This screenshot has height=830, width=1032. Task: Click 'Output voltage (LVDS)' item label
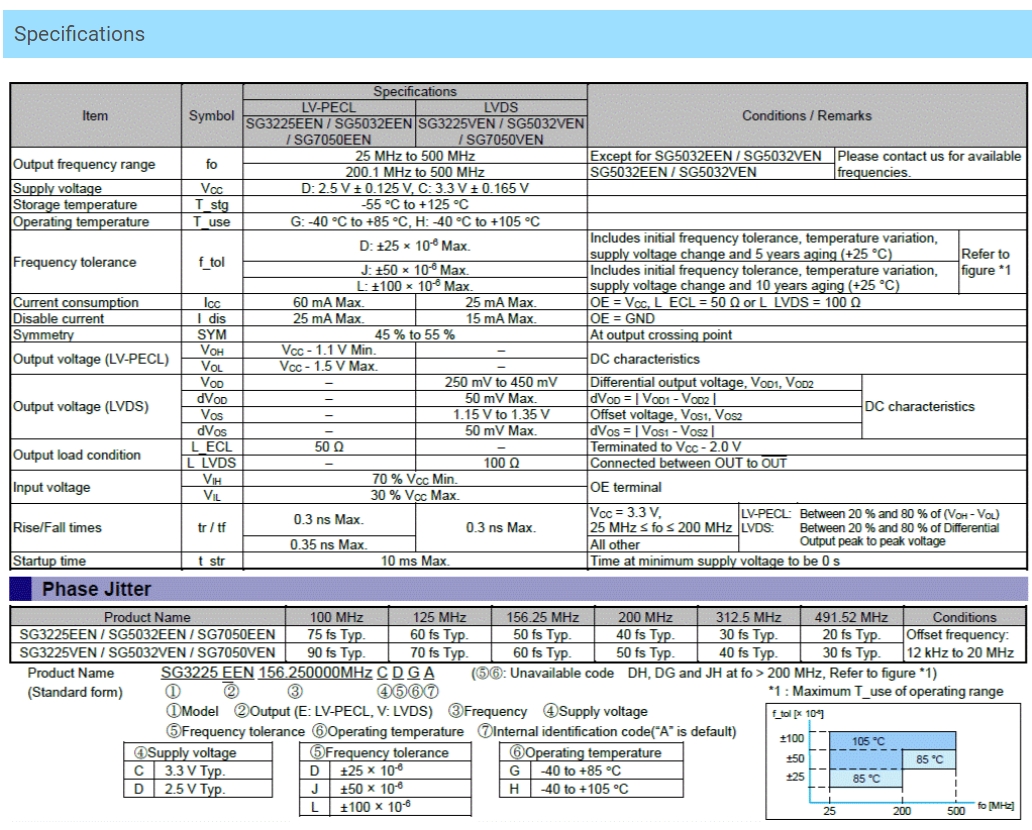click(81, 406)
